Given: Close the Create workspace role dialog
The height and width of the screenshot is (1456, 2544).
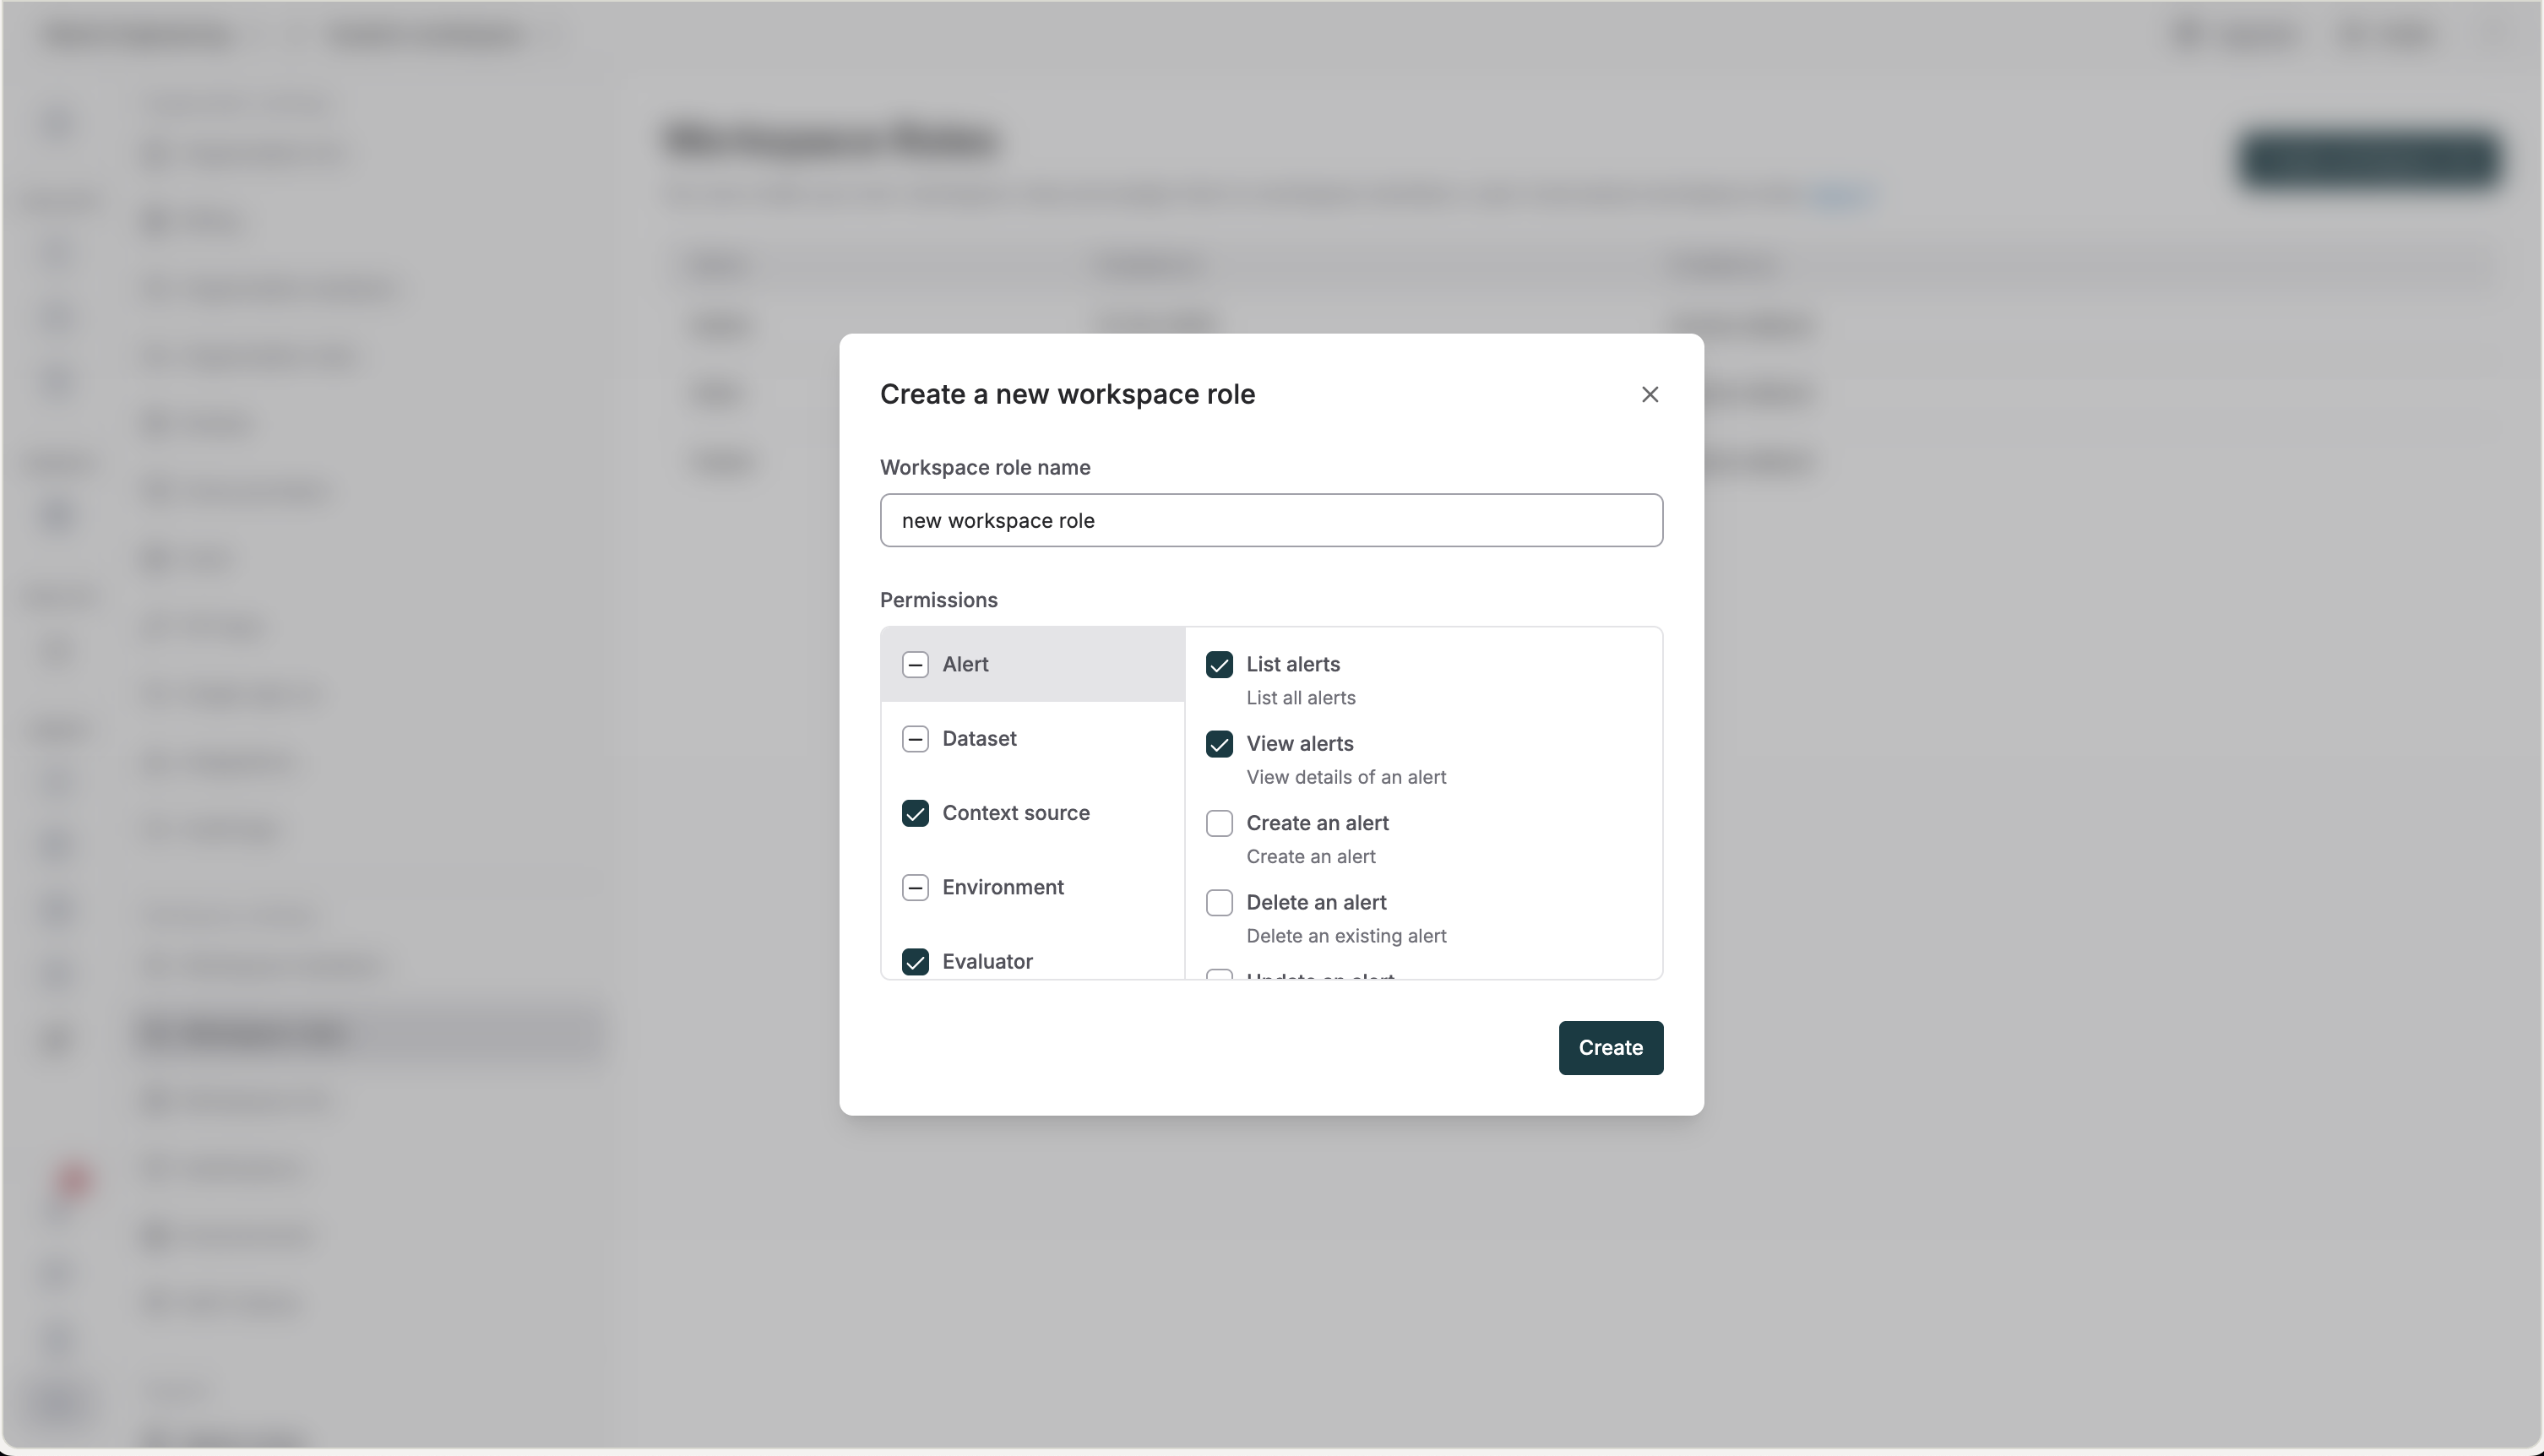Looking at the screenshot, I should [1649, 394].
